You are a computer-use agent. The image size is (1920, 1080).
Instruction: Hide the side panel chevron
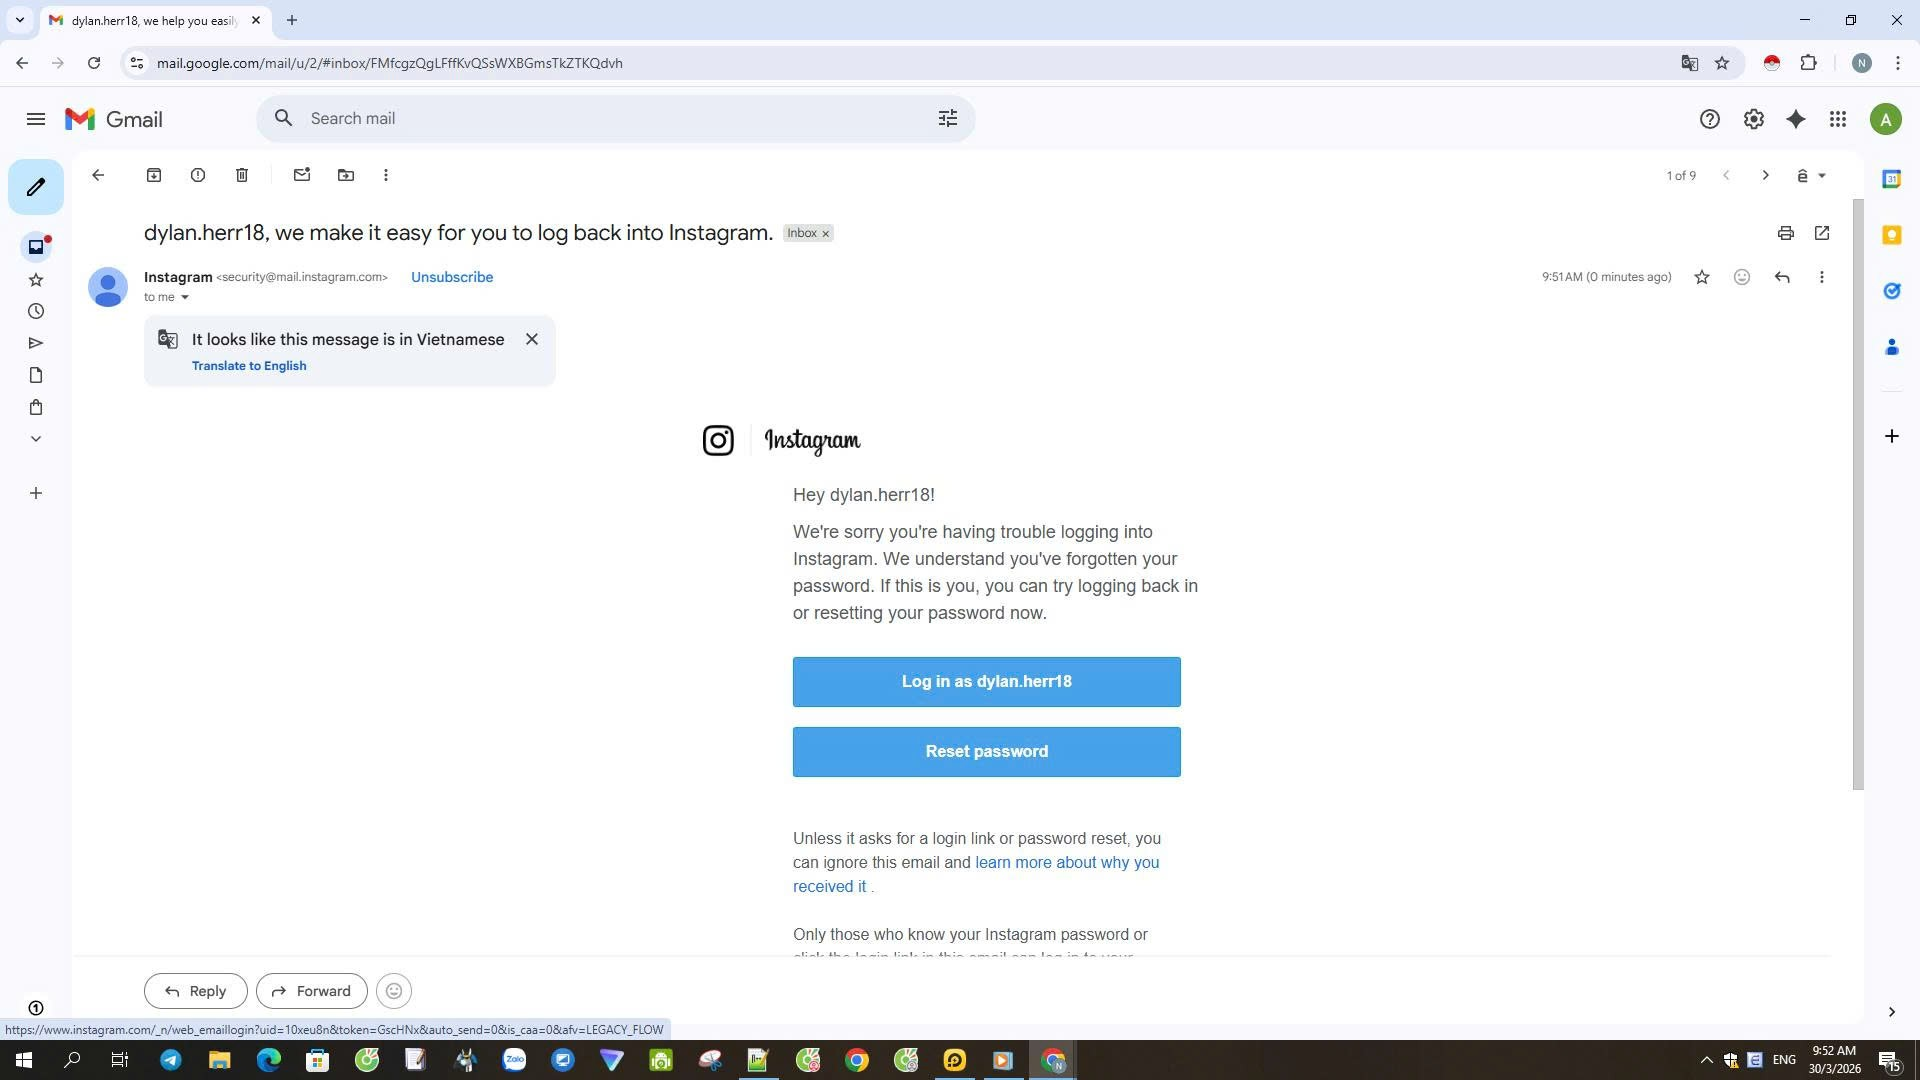tap(1892, 1012)
